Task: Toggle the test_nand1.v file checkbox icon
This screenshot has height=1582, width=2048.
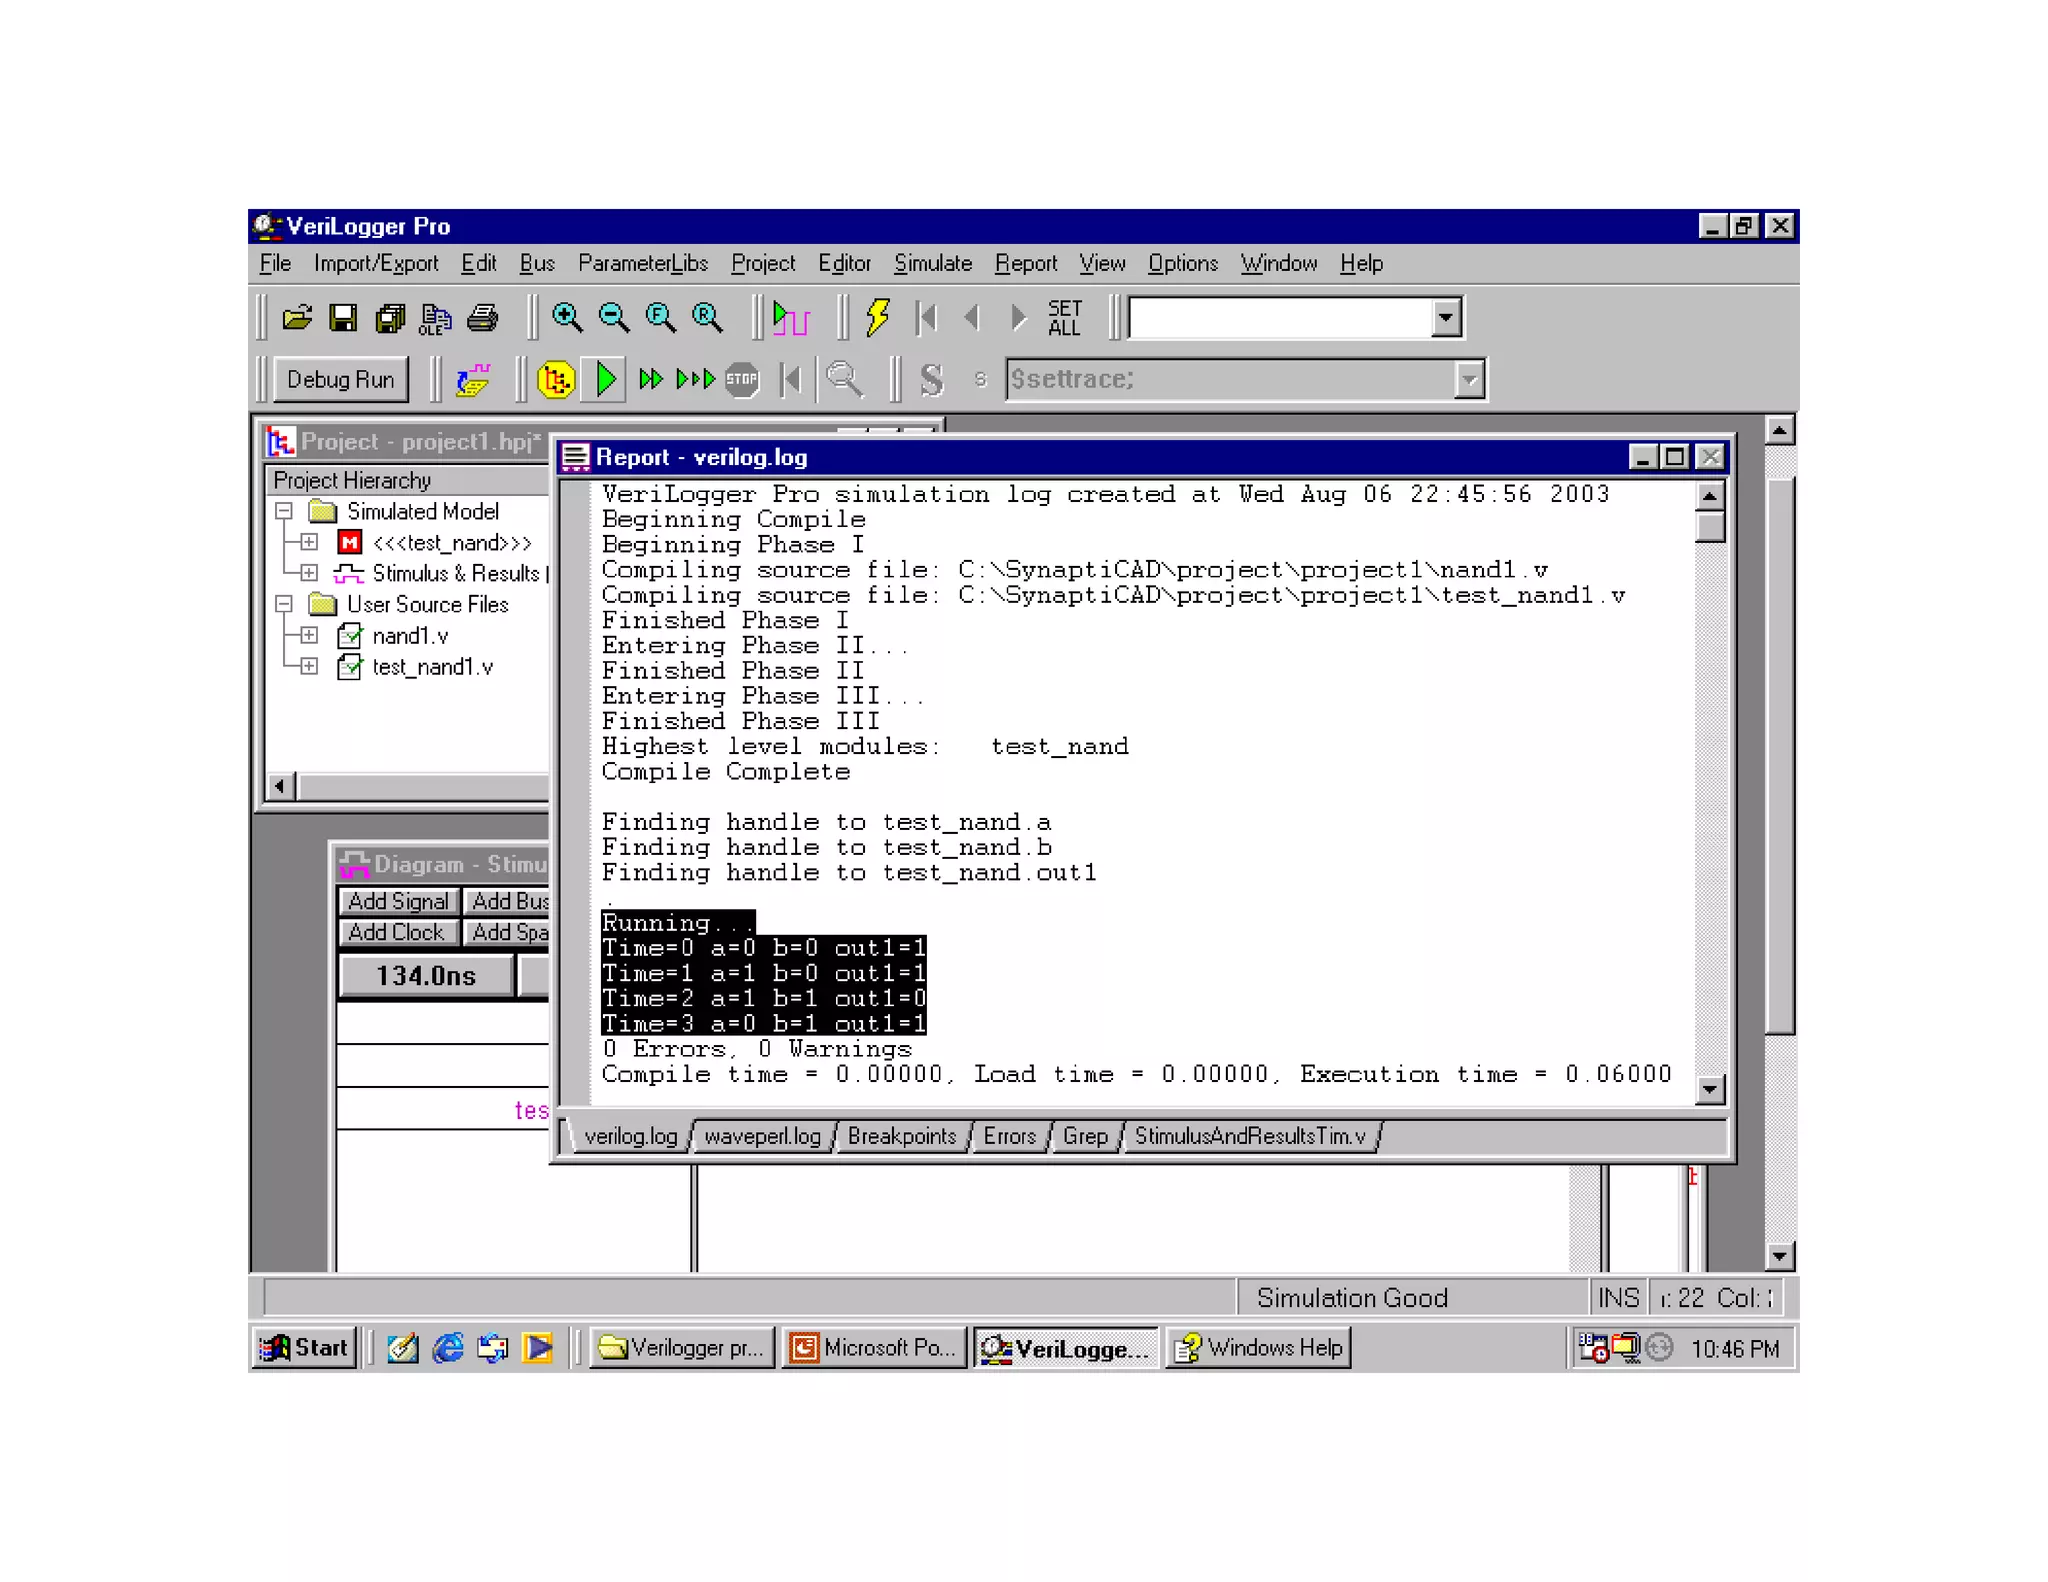Action: 349,667
